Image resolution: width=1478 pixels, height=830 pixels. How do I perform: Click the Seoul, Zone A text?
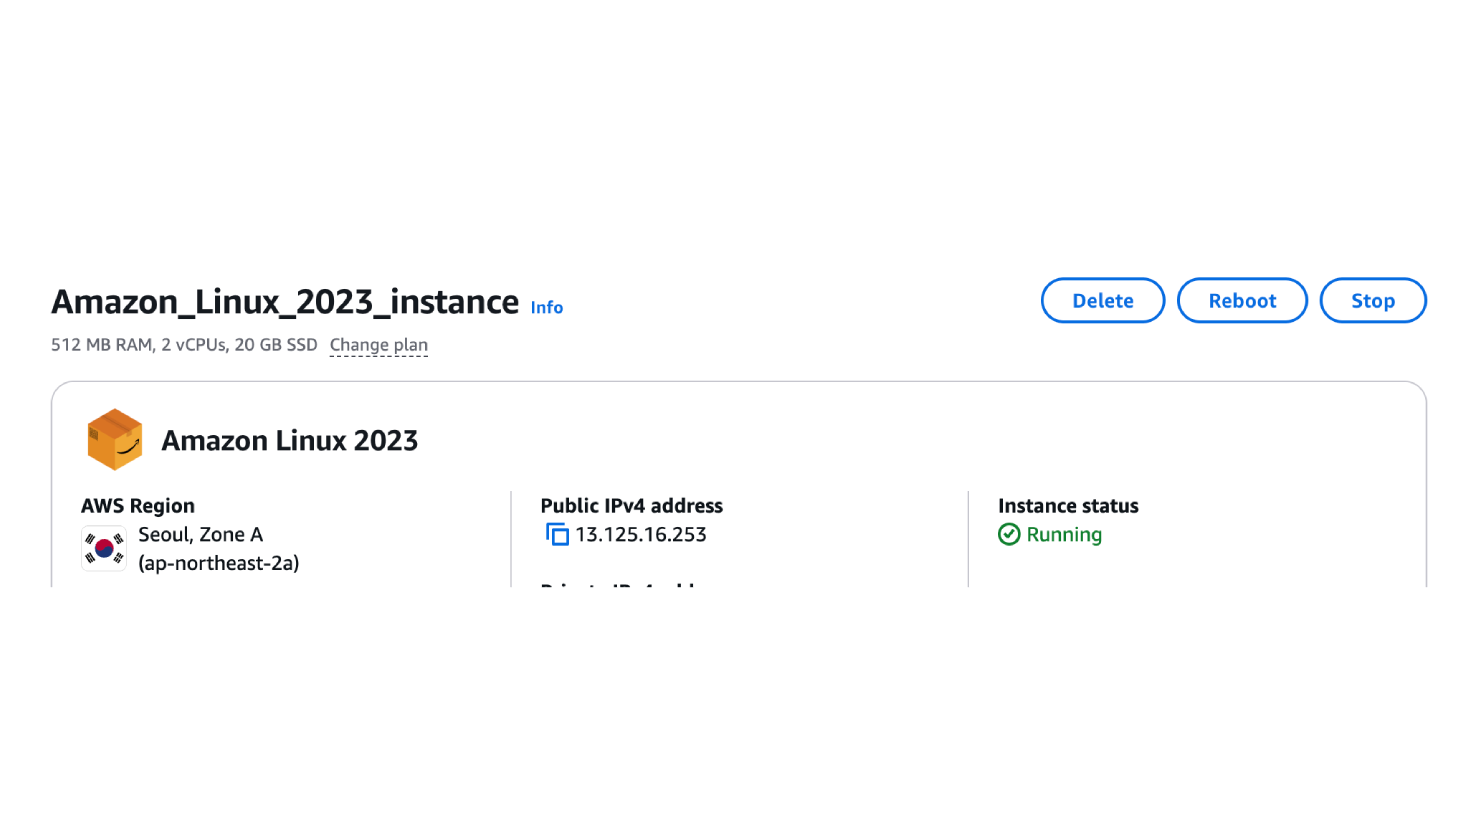click(200, 535)
